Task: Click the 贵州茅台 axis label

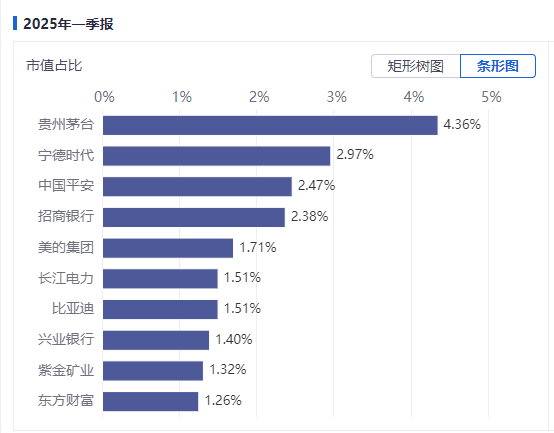Action: pyautogui.click(x=66, y=125)
